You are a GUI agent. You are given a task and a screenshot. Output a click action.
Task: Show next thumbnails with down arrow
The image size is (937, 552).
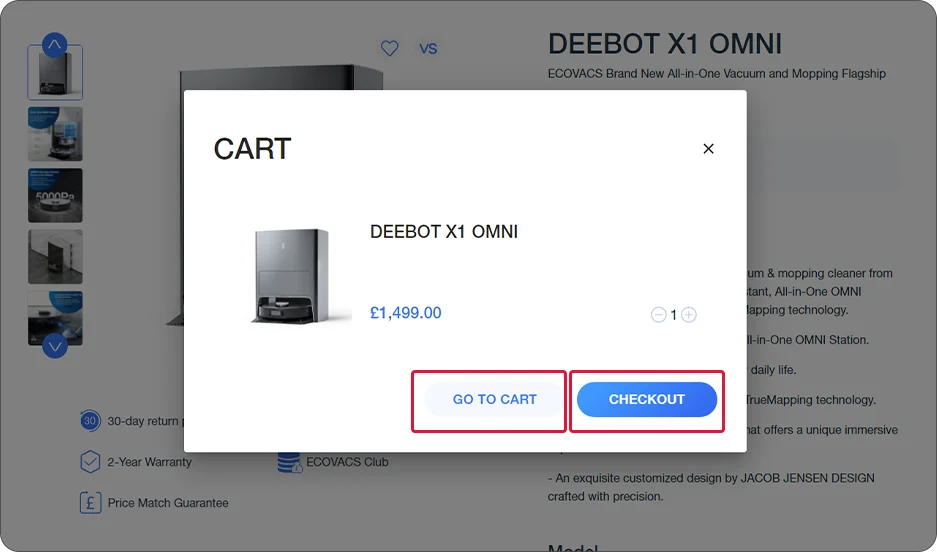[x=54, y=346]
